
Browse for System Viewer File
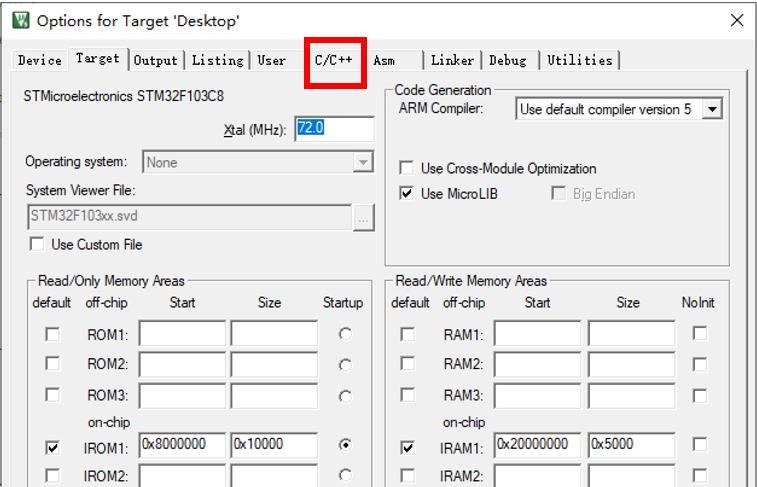tap(363, 217)
